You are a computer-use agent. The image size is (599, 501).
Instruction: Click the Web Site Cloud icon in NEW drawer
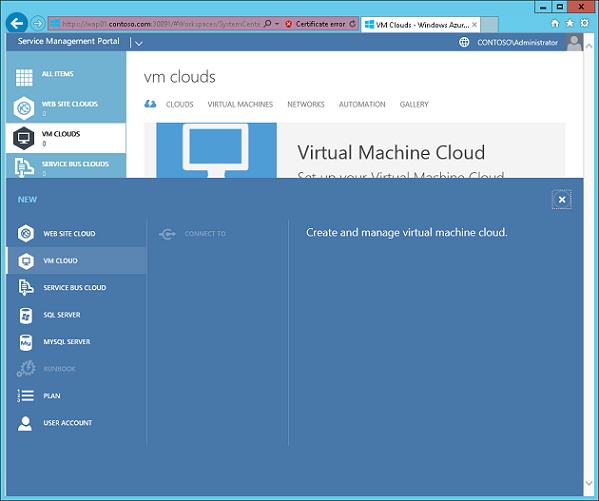26,233
